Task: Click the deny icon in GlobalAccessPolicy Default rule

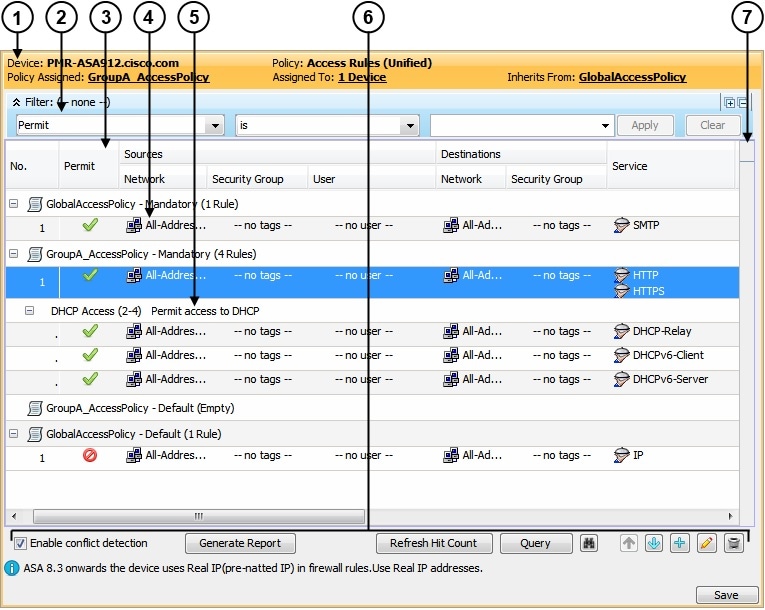Action: (90, 455)
